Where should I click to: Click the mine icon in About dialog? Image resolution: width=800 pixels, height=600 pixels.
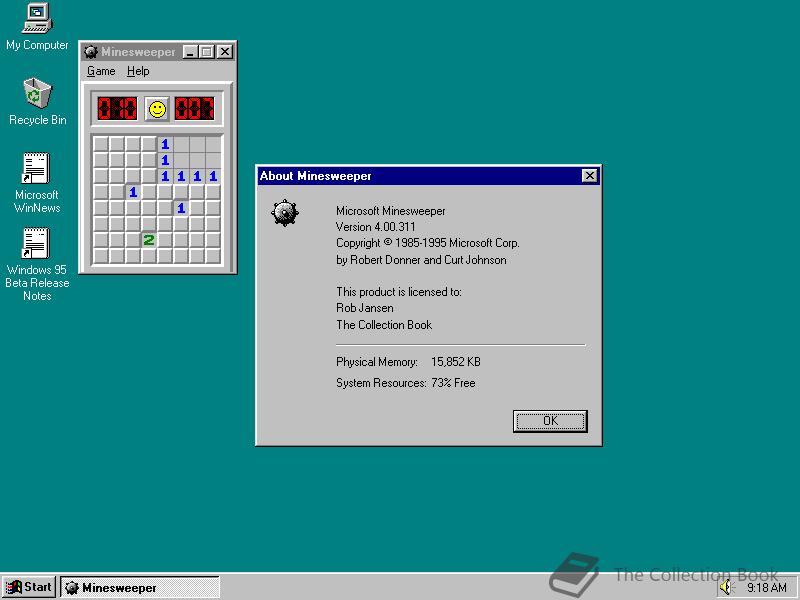tap(285, 213)
